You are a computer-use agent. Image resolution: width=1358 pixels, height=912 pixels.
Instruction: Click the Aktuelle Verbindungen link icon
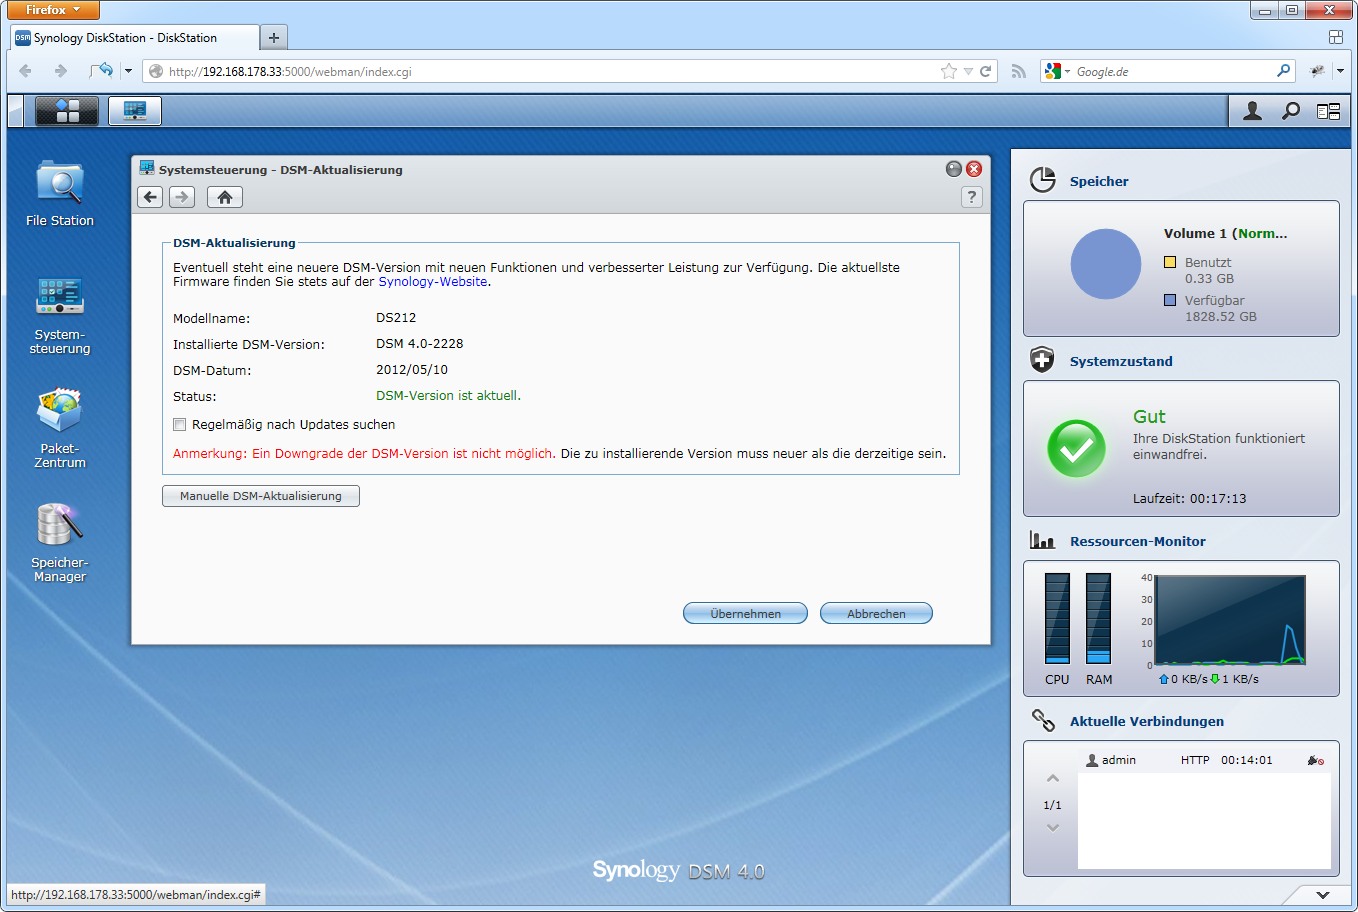point(1043,720)
